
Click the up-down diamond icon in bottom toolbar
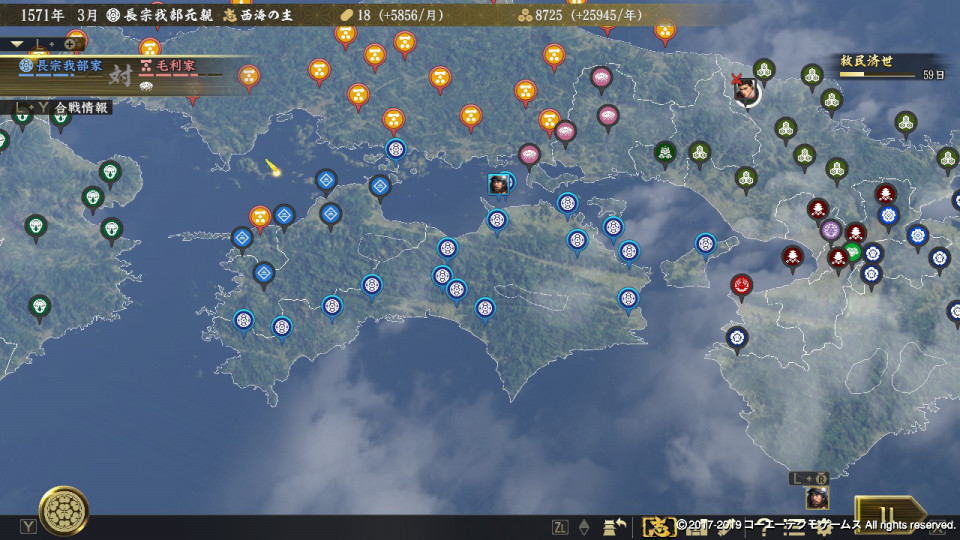click(584, 527)
